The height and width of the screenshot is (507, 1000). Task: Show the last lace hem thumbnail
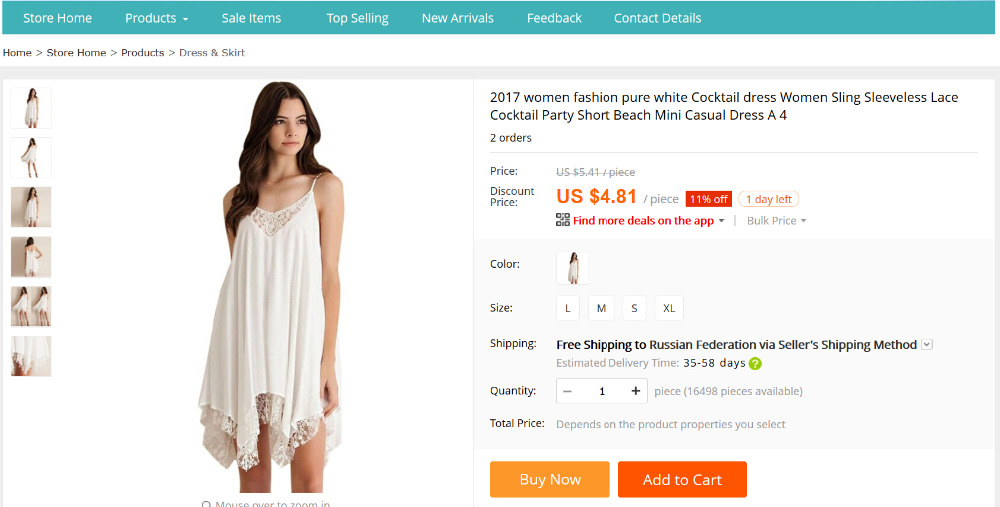point(31,356)
